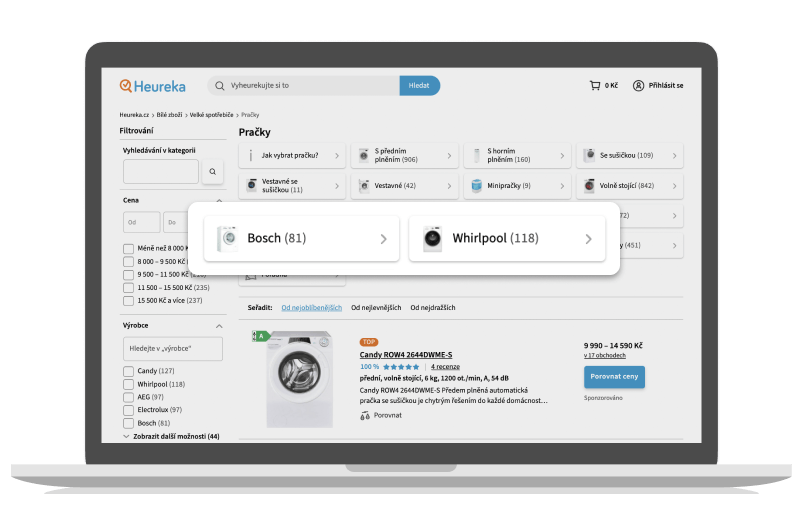Click the Whirlpool washing machine tile icon

pyautogui.click(x=432, y=239)
